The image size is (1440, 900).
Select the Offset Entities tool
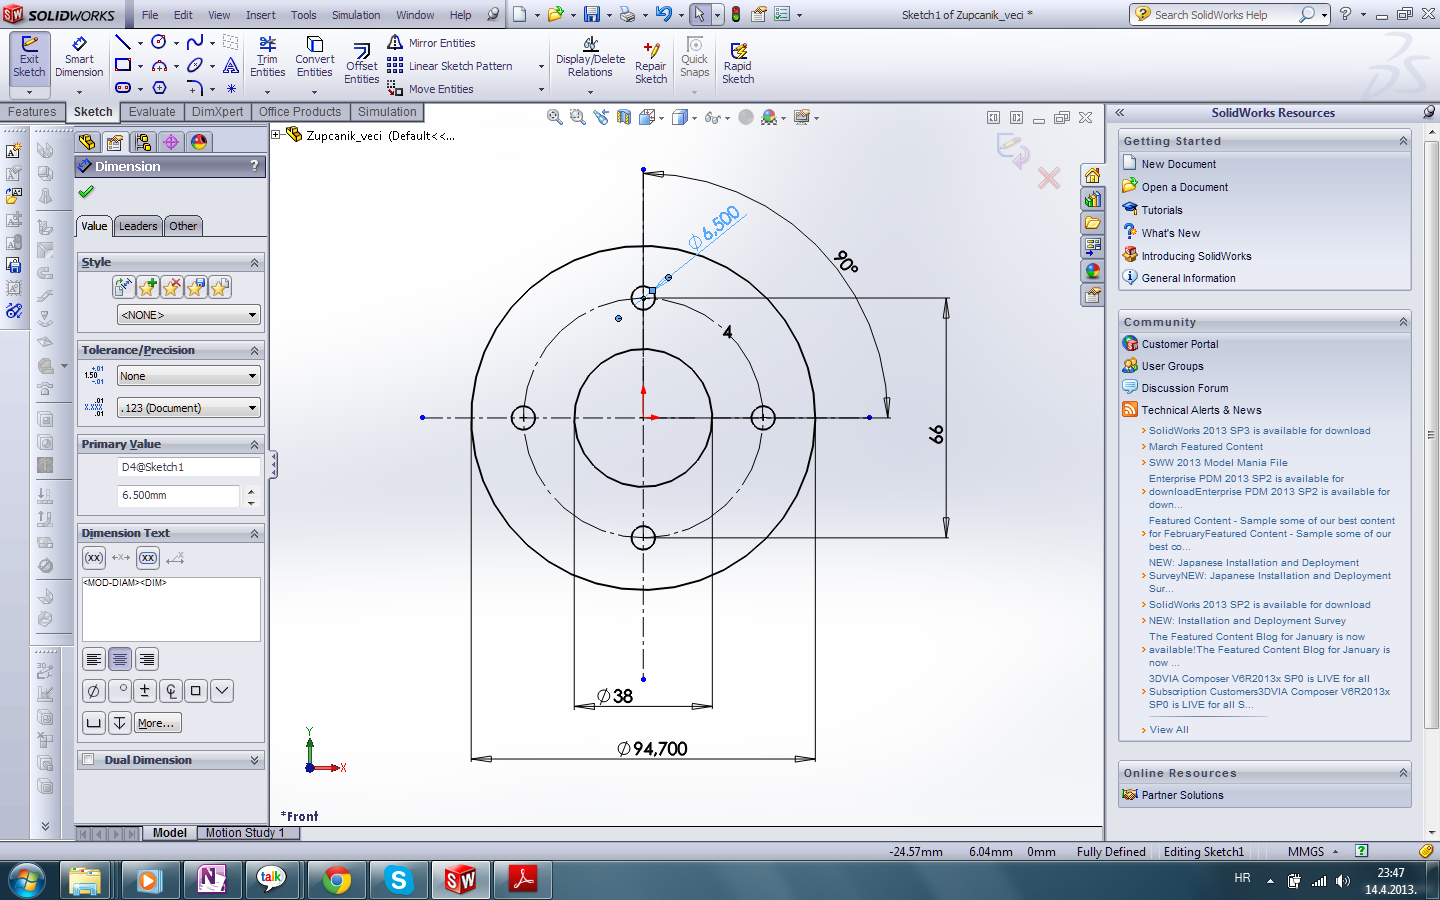(x=361, y=62)
